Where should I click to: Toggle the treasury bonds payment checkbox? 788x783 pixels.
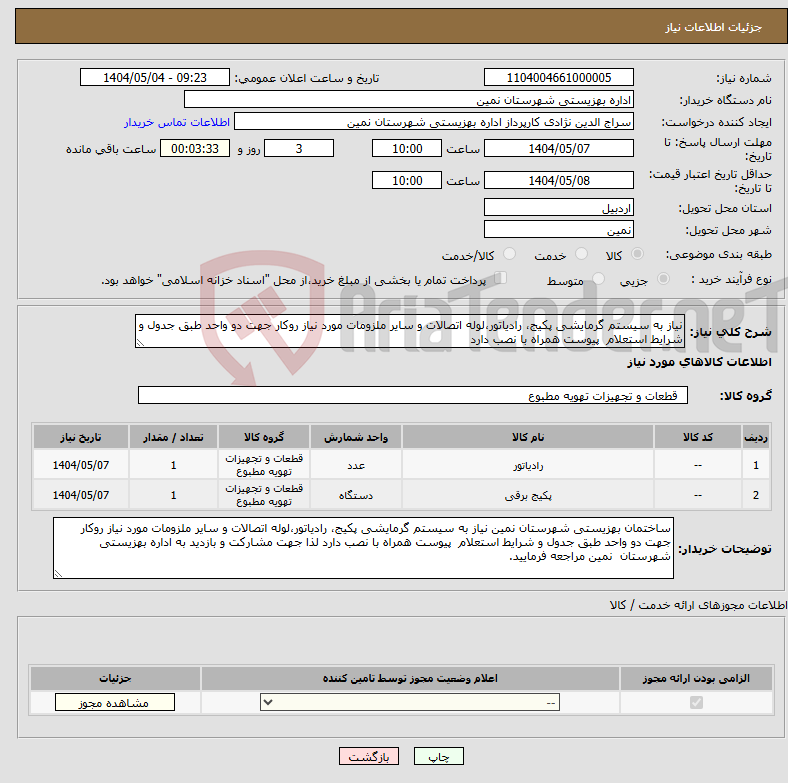tap(500, 278)
